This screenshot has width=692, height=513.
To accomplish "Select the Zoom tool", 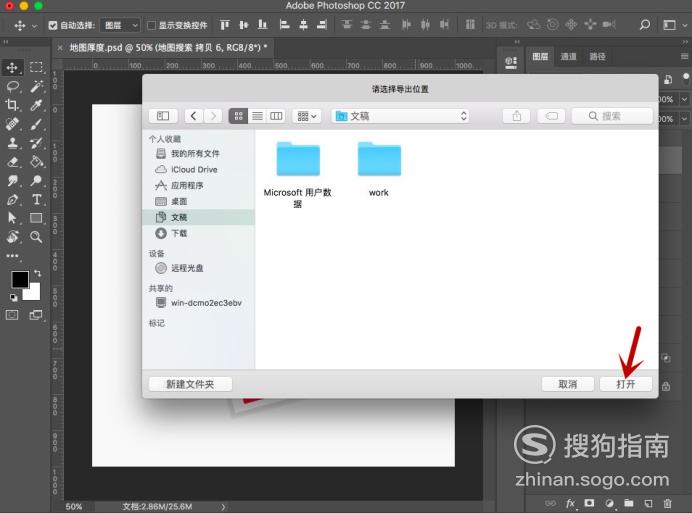I will tap(36, 237).
